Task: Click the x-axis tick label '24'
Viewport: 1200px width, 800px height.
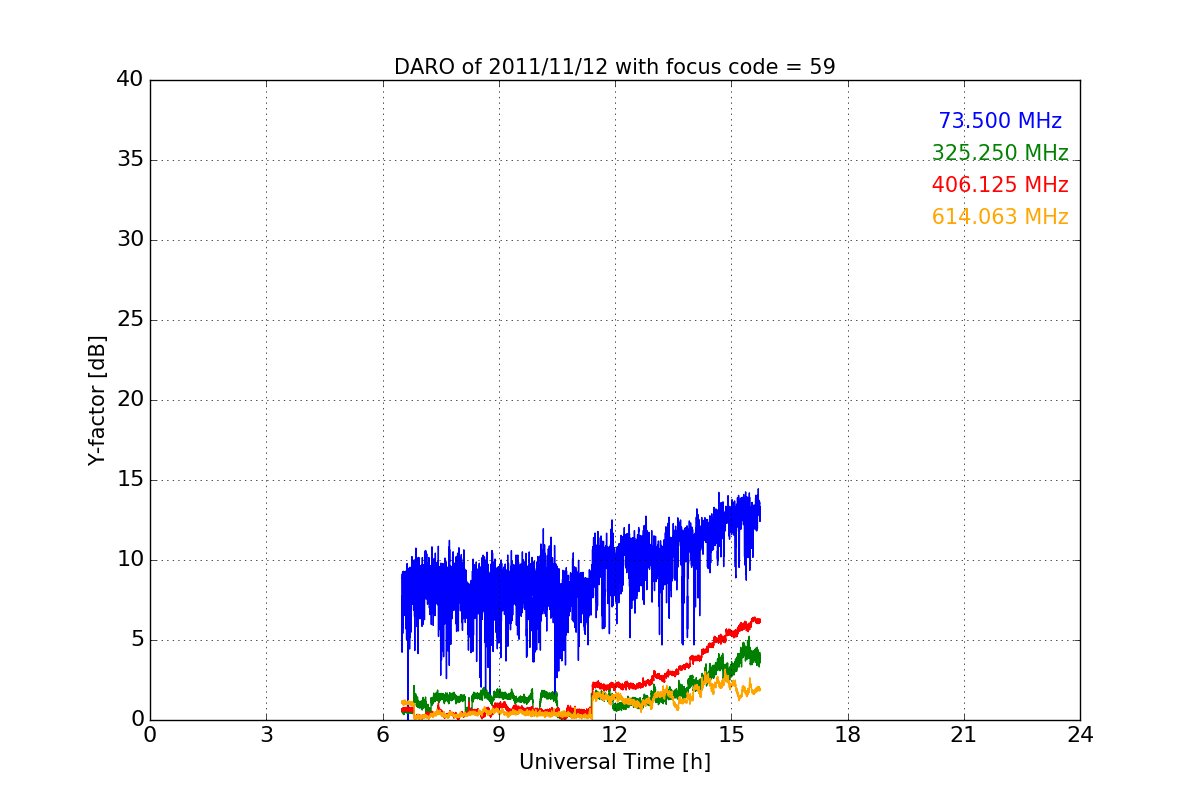Action: (x=1080, y=735)
